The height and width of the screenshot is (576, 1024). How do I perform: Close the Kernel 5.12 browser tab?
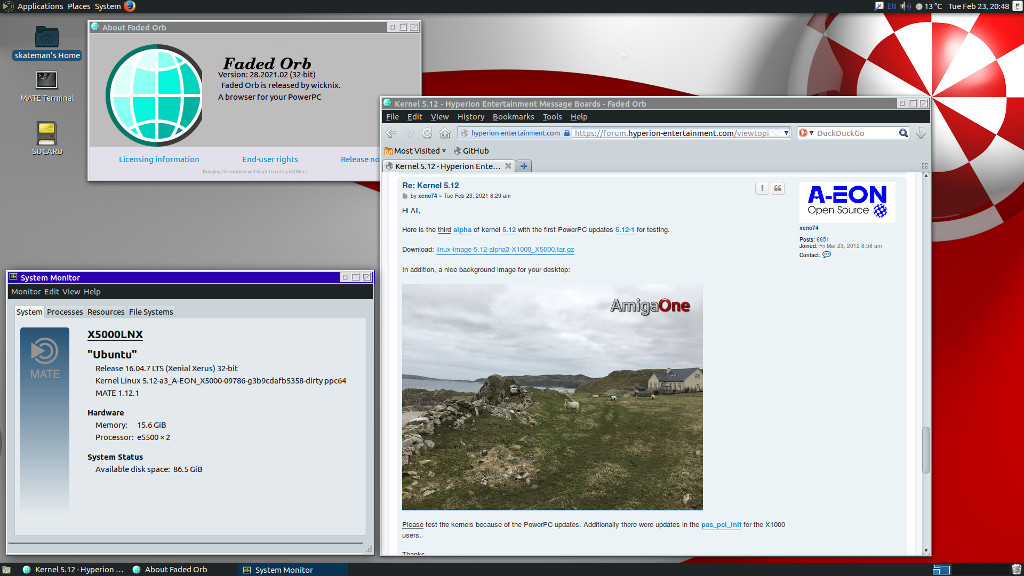tap(508, 166)
